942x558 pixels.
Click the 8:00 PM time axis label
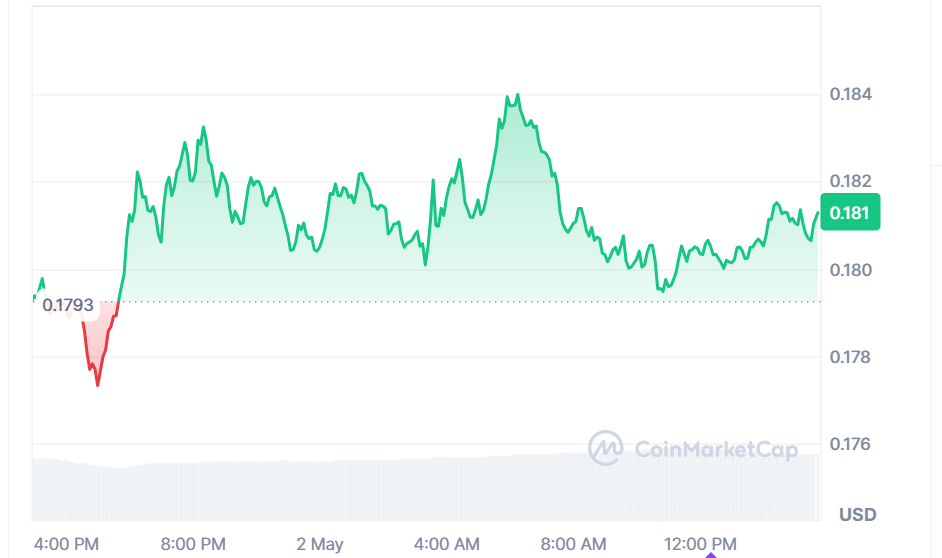point(193,544)
